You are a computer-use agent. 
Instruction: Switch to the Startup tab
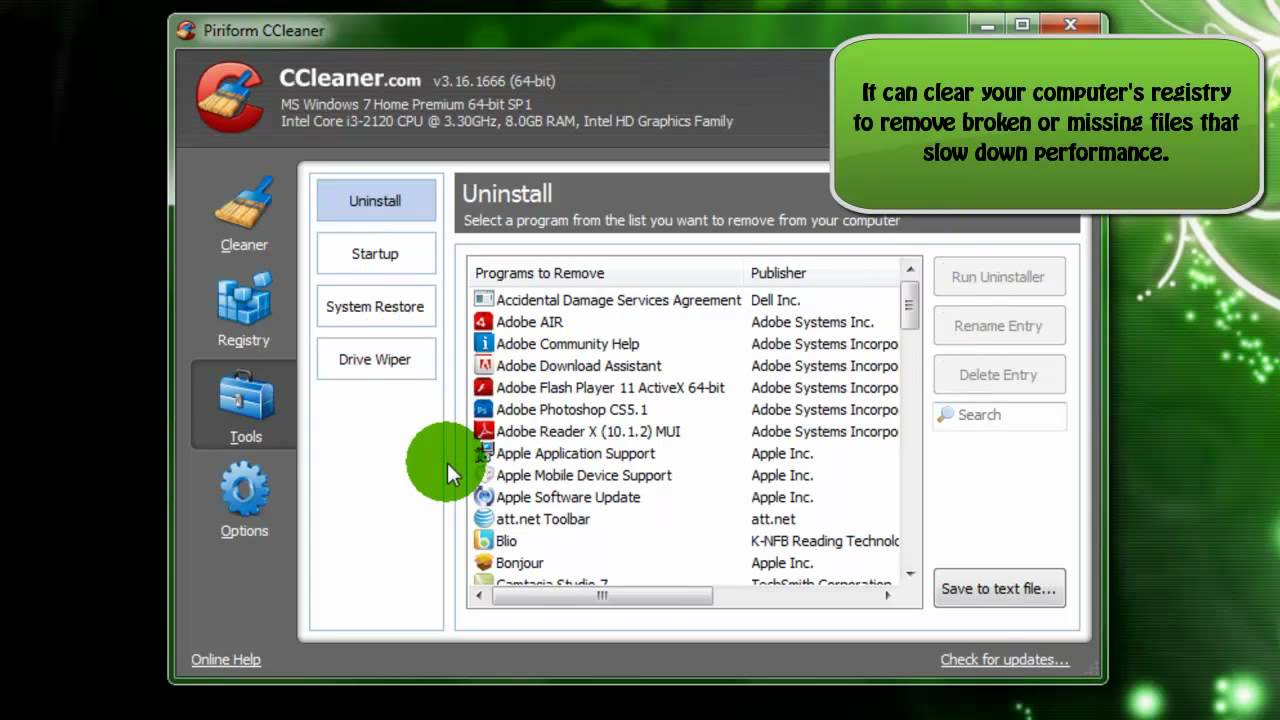click(x=376, y=253)
